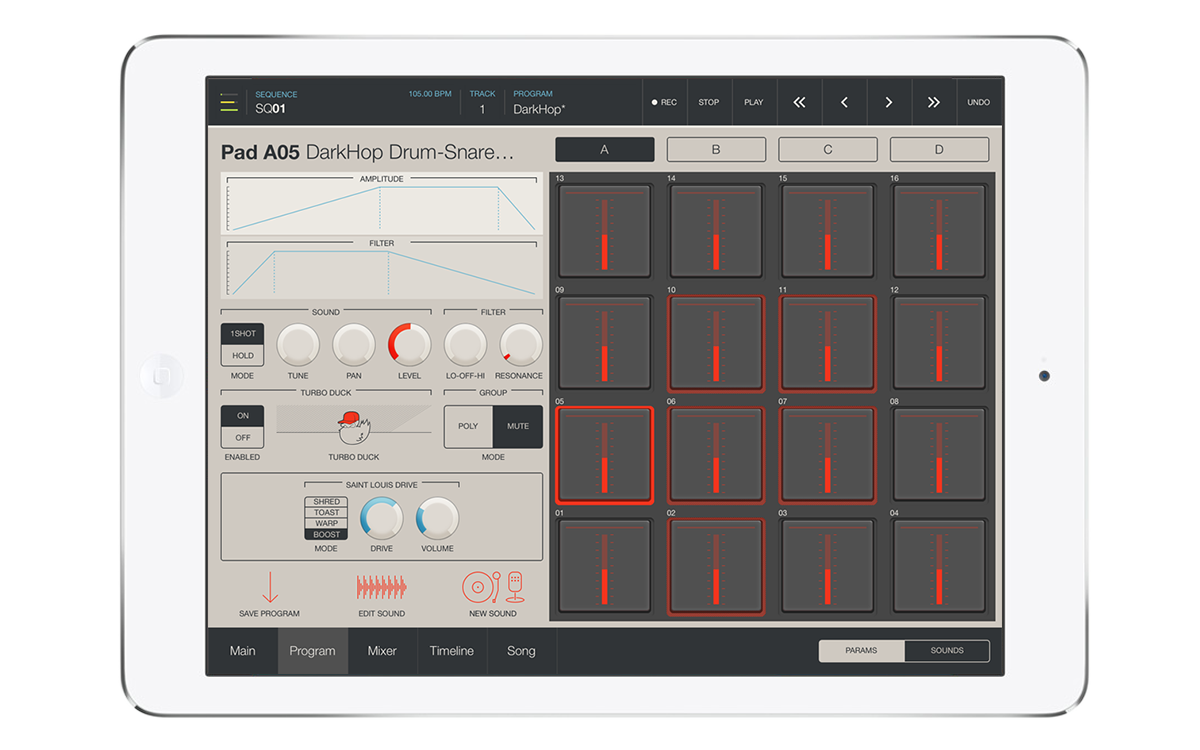Open the hamburger menu icon
The image size is (1200, 750).
[229, 101]
